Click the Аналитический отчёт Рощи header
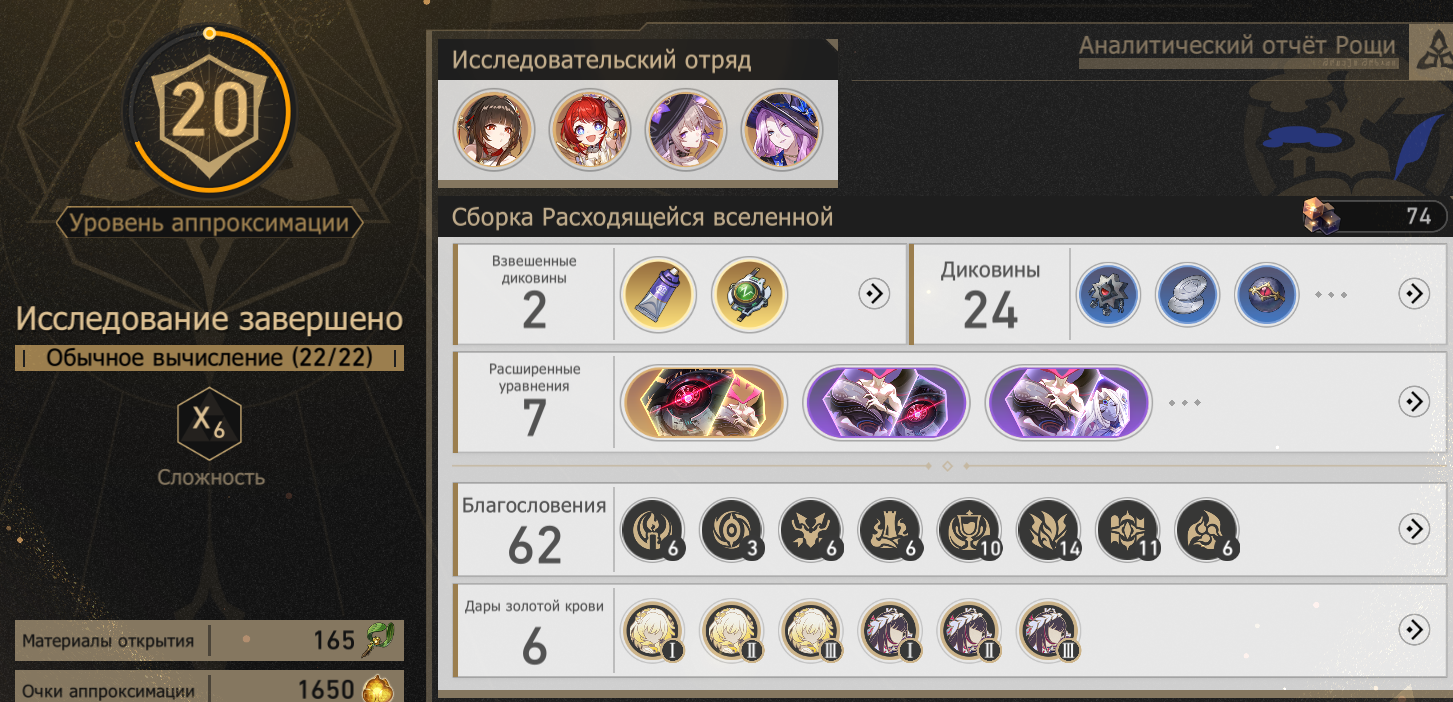 point(1237,46)
